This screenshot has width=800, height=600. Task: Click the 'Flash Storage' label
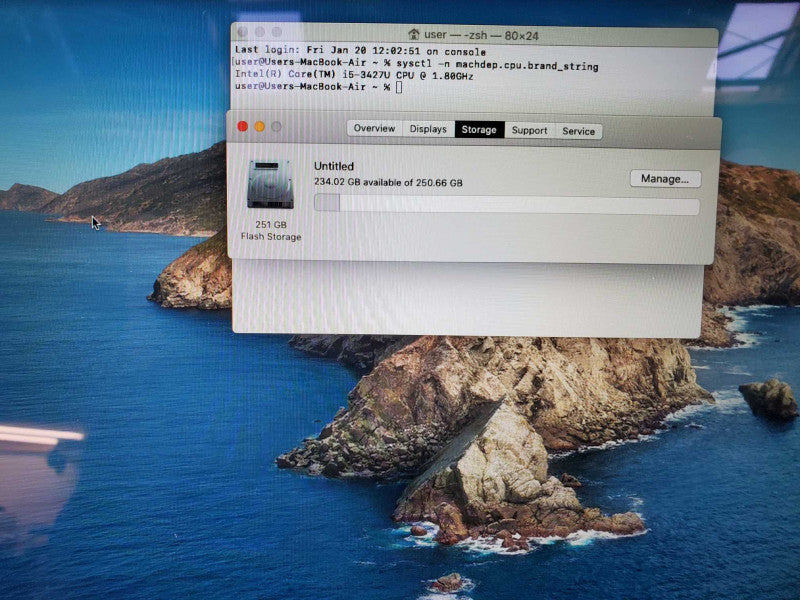[271, 237]
